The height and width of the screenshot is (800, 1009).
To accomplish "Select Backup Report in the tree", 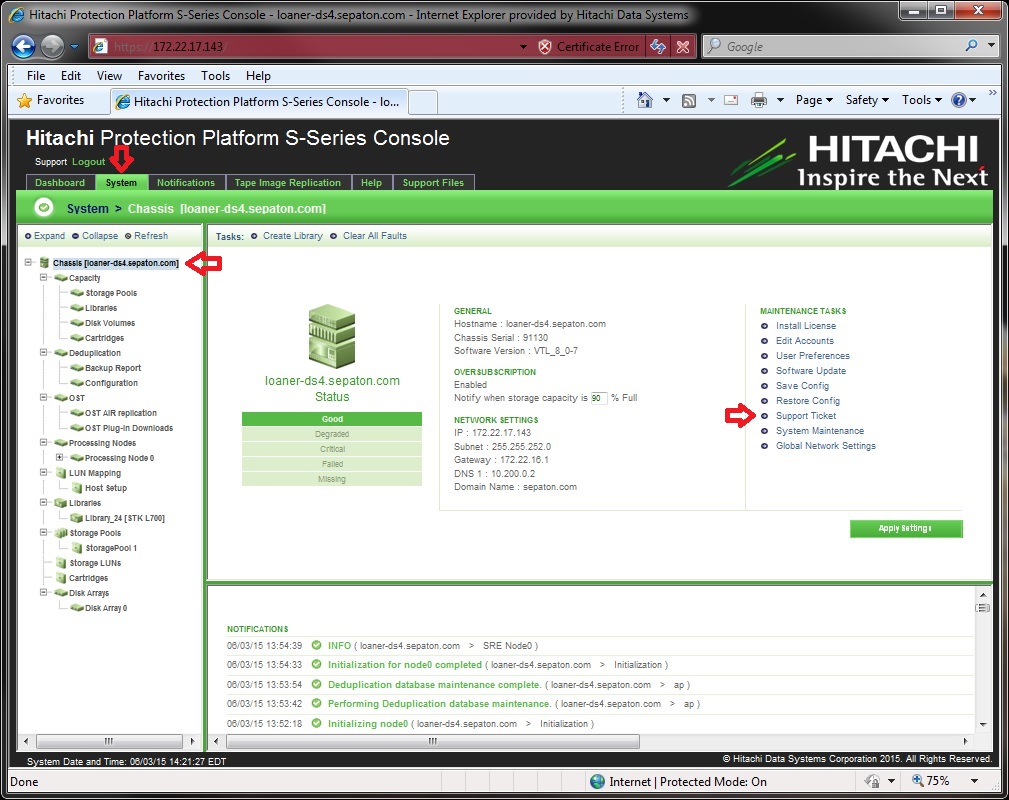I will 113,367.
